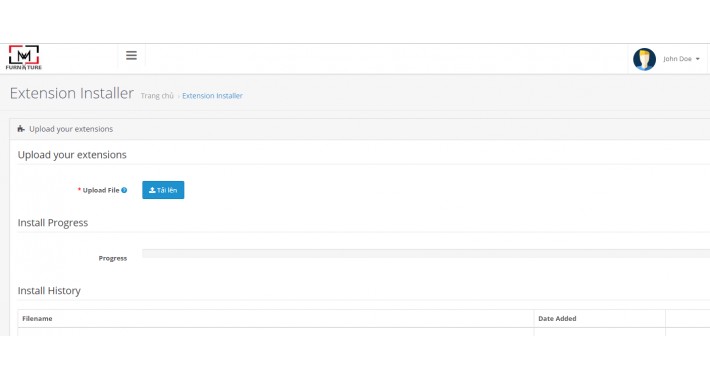This screenshot has height=380, width=710.
Task: Click the install Progress bar
Action: click(426, 254)
